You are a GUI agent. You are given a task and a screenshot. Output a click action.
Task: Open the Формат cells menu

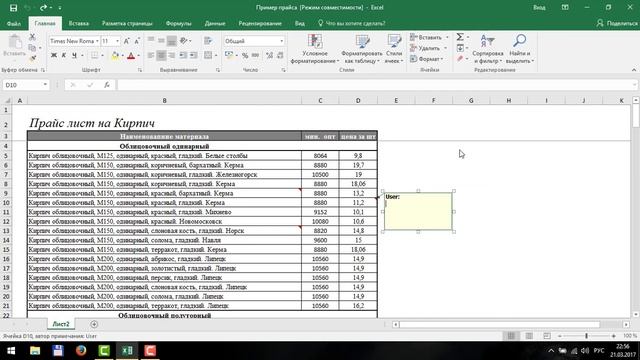[427, 59]
